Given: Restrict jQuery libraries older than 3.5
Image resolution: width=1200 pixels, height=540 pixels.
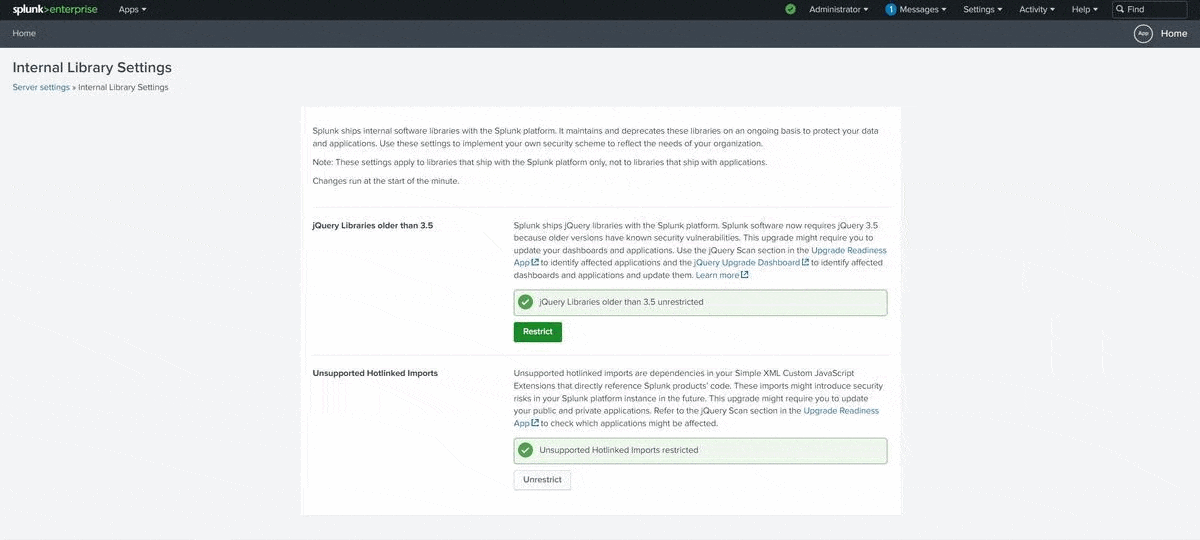Looking at the screenshot, I should pos(538,332).
